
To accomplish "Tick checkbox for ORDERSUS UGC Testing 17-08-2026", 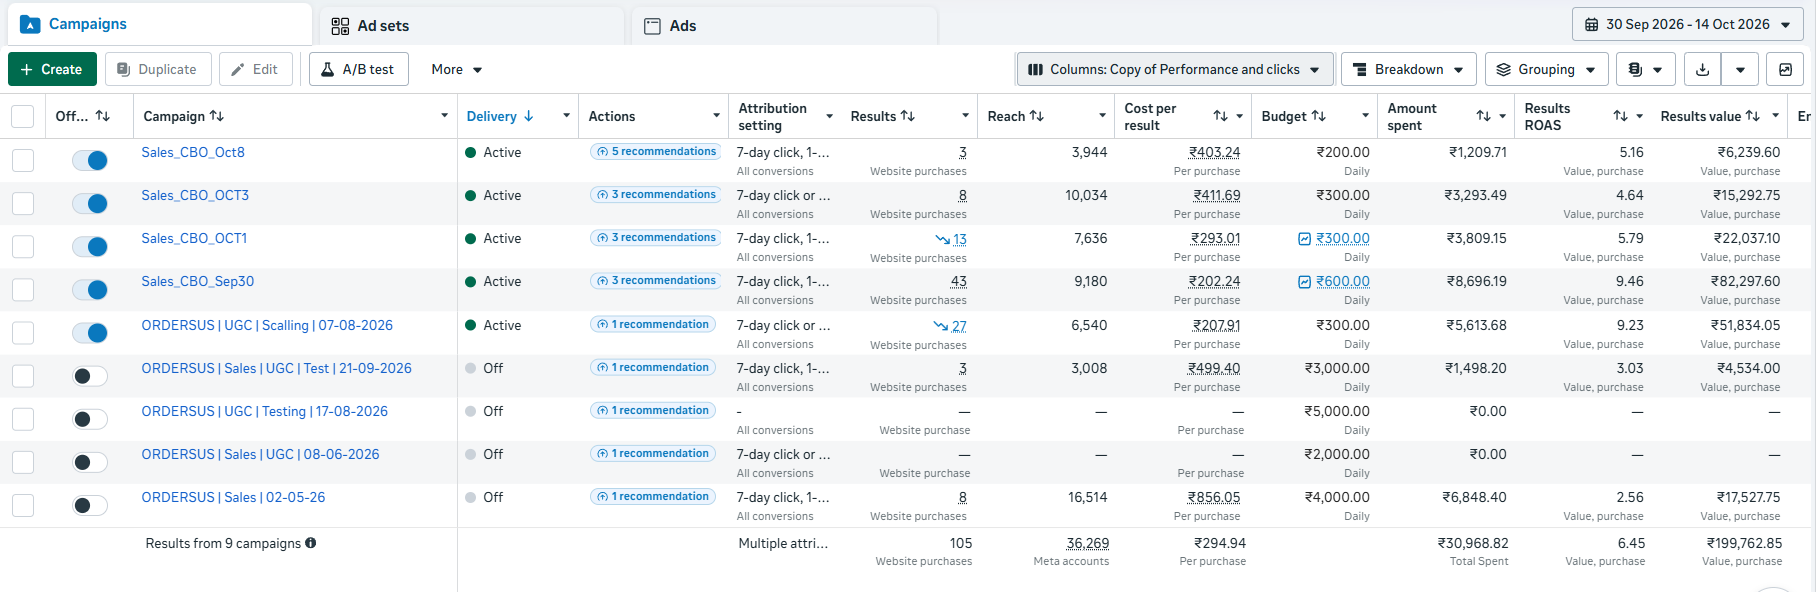I will 23,419.
